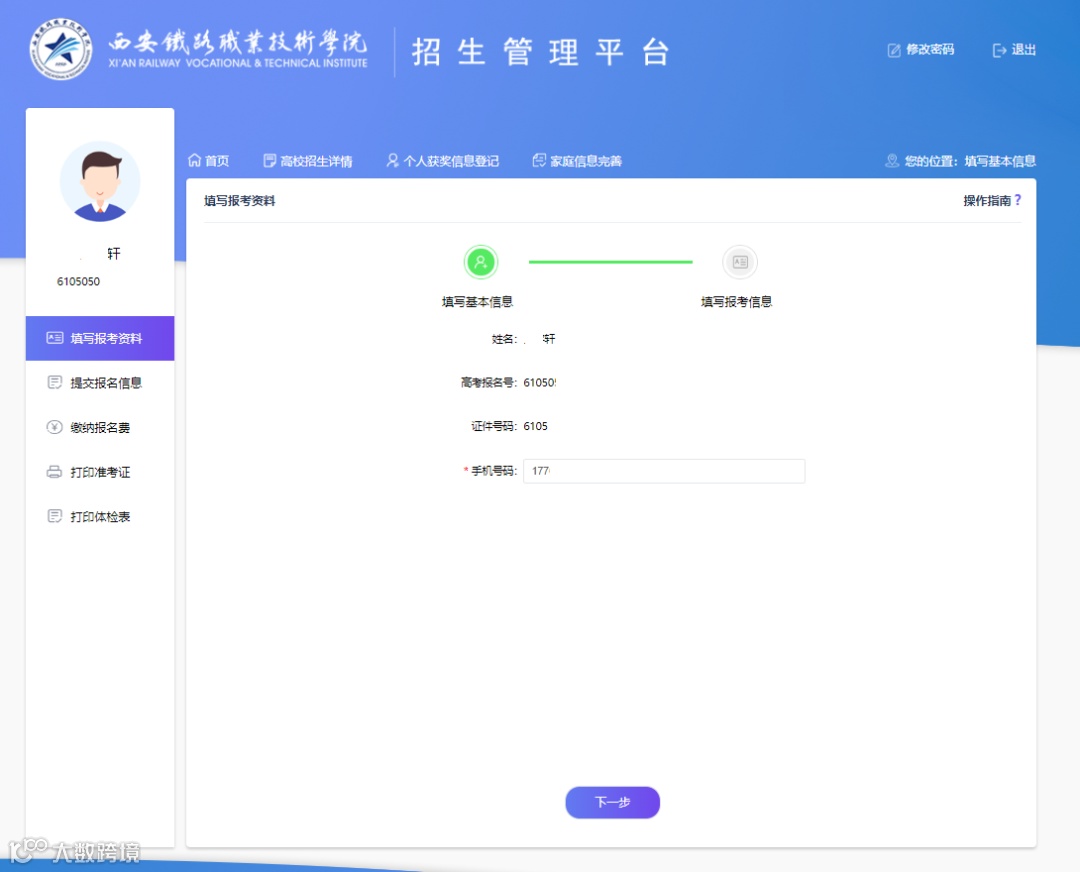Click the 提交报名信息 sidebar icon

[x=54, y=382]
